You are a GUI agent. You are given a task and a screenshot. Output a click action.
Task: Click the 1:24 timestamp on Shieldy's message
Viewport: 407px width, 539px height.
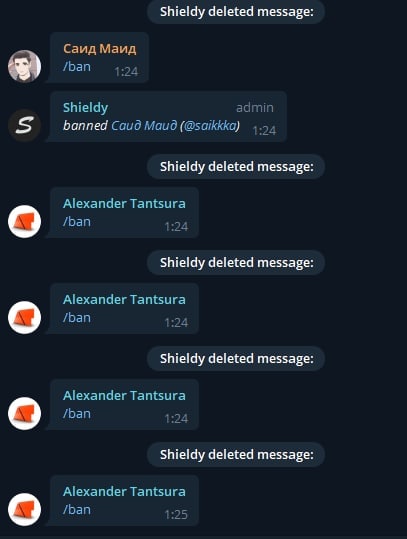(264, 131)
